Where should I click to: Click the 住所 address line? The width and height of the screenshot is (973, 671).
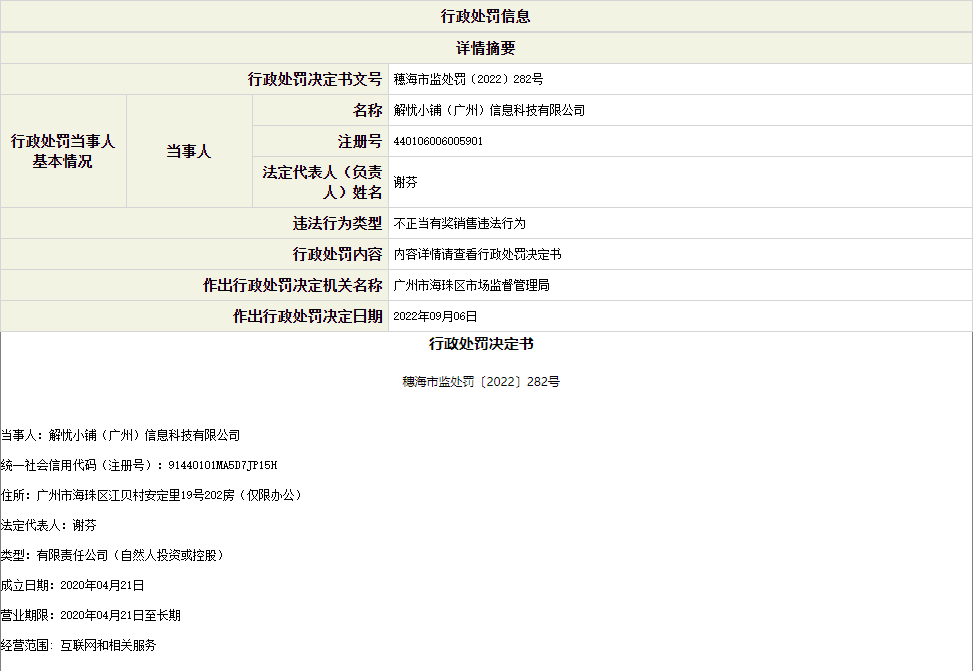(152, 495)
